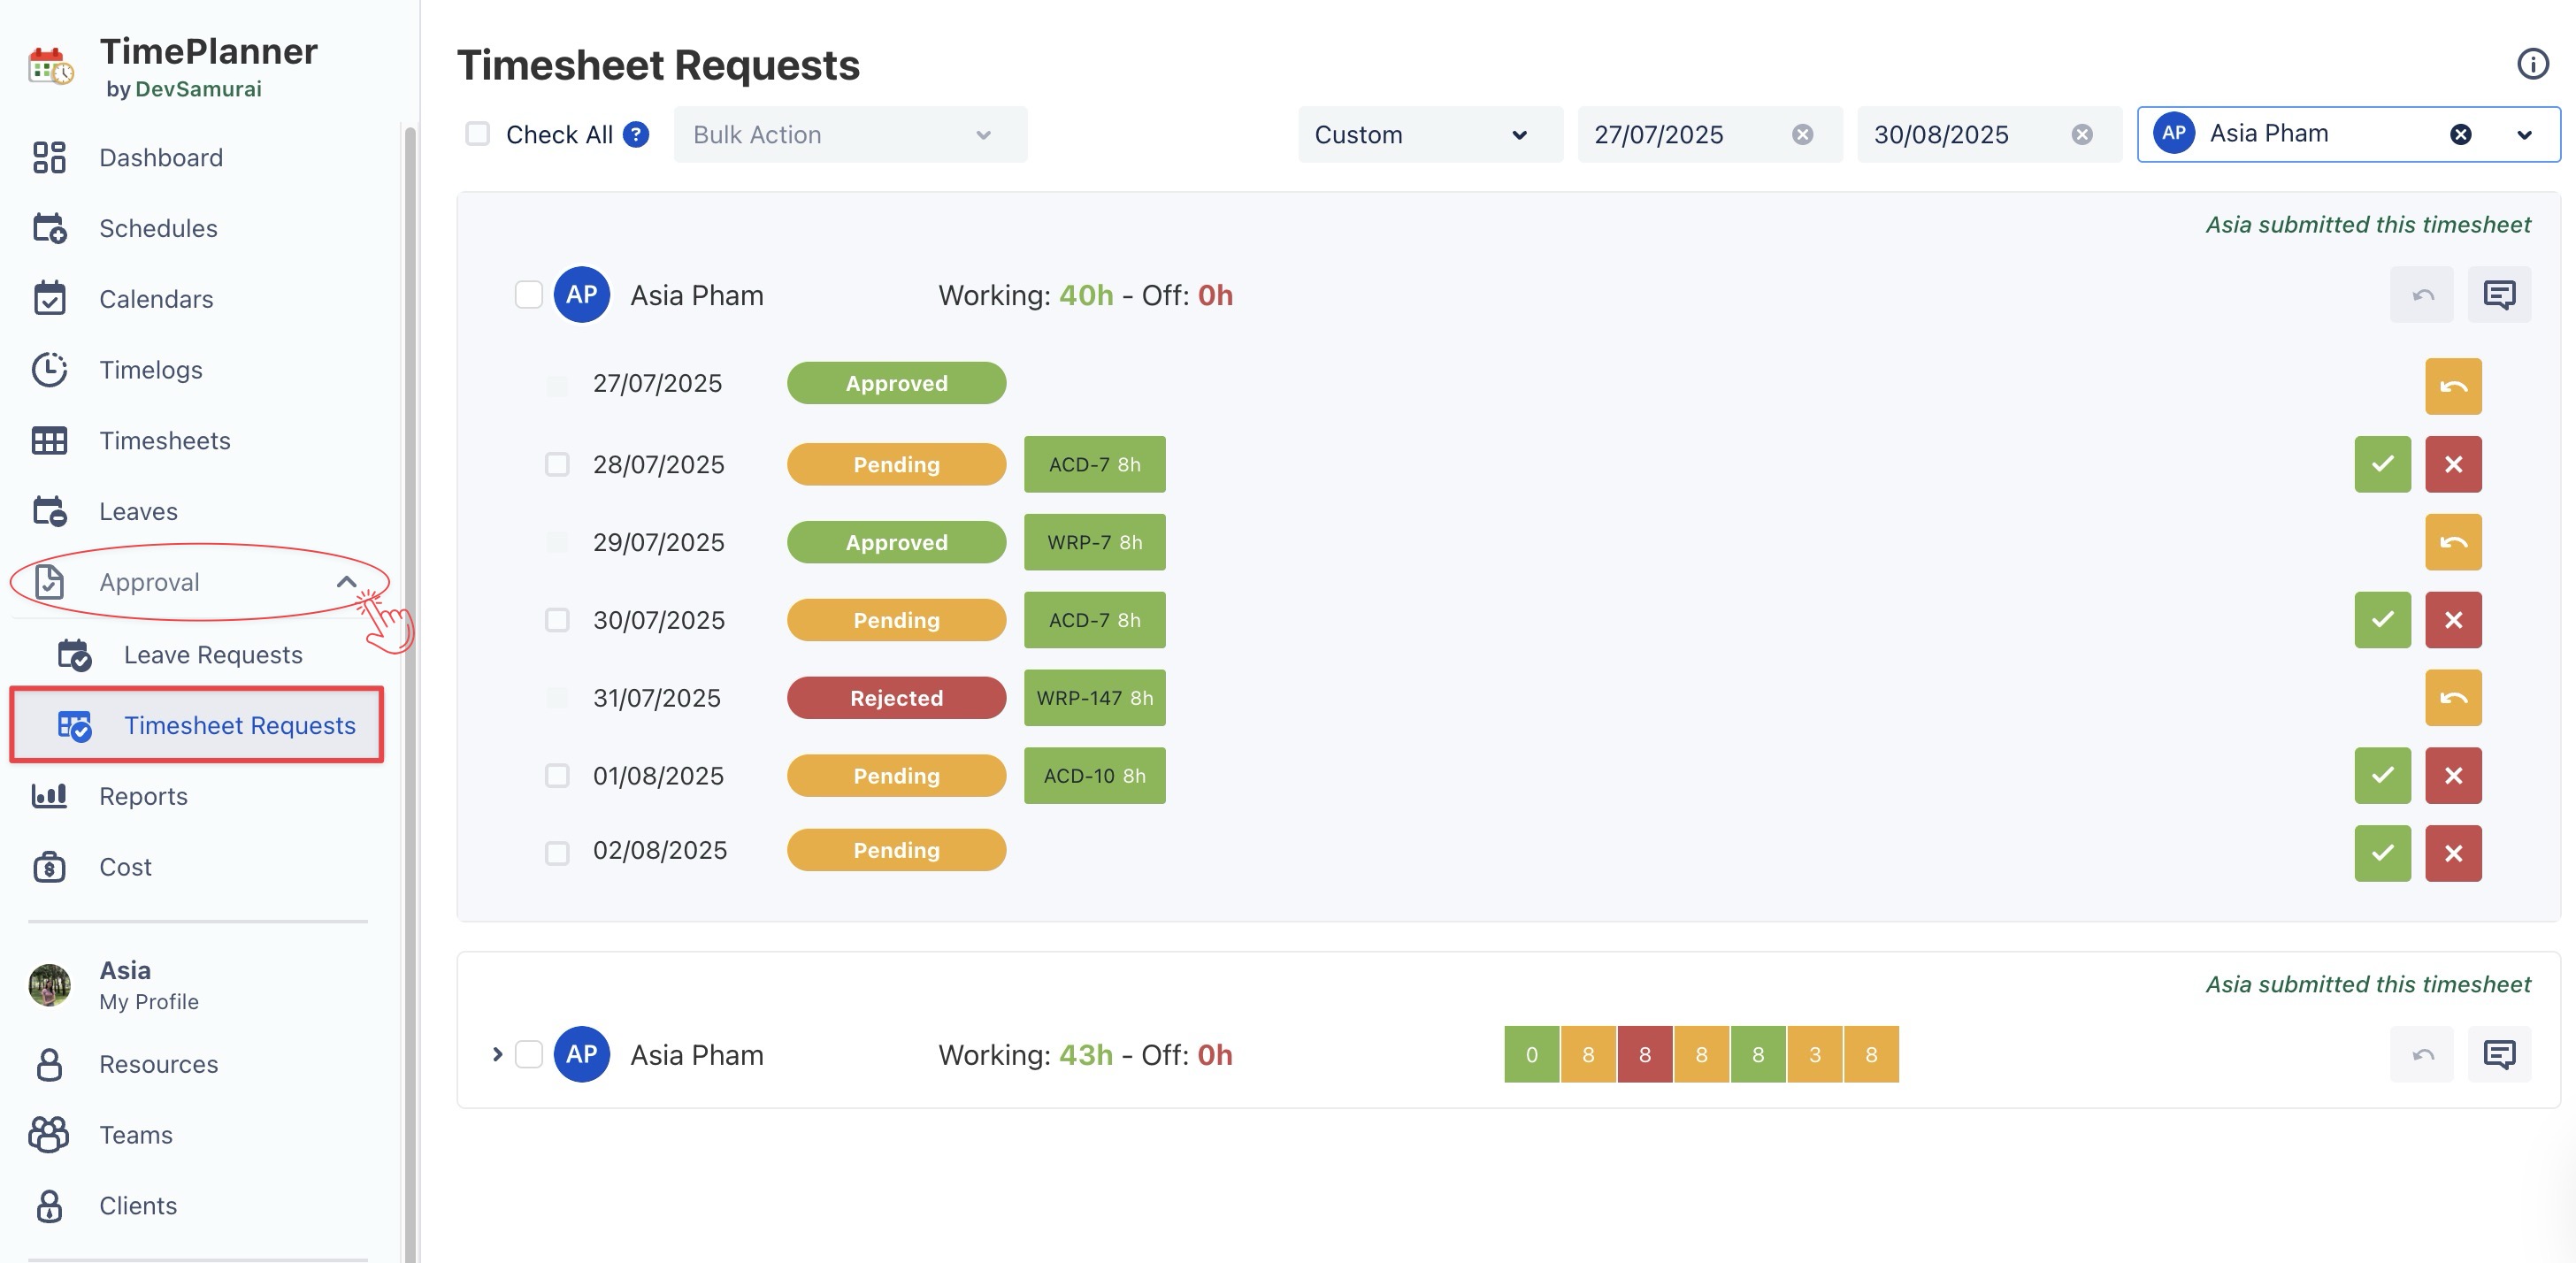Clear the 27/07/2025 start date
The width and height of the screenshot is (2576, 1263).
click(1802, 134)
